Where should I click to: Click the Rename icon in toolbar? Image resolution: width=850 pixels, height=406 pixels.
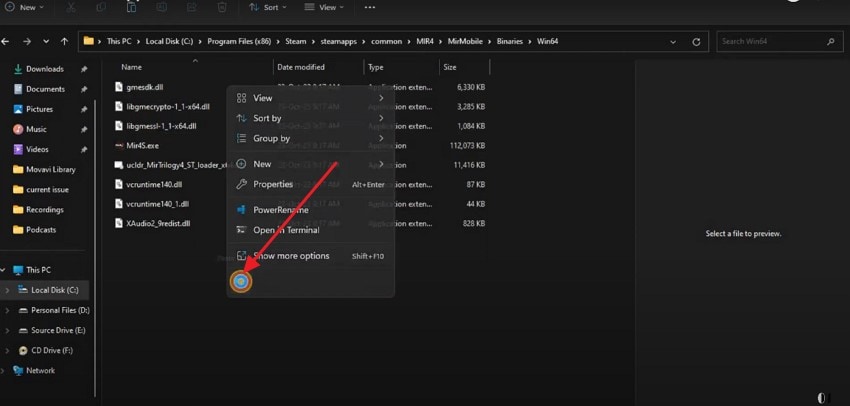tap(162, 7)
